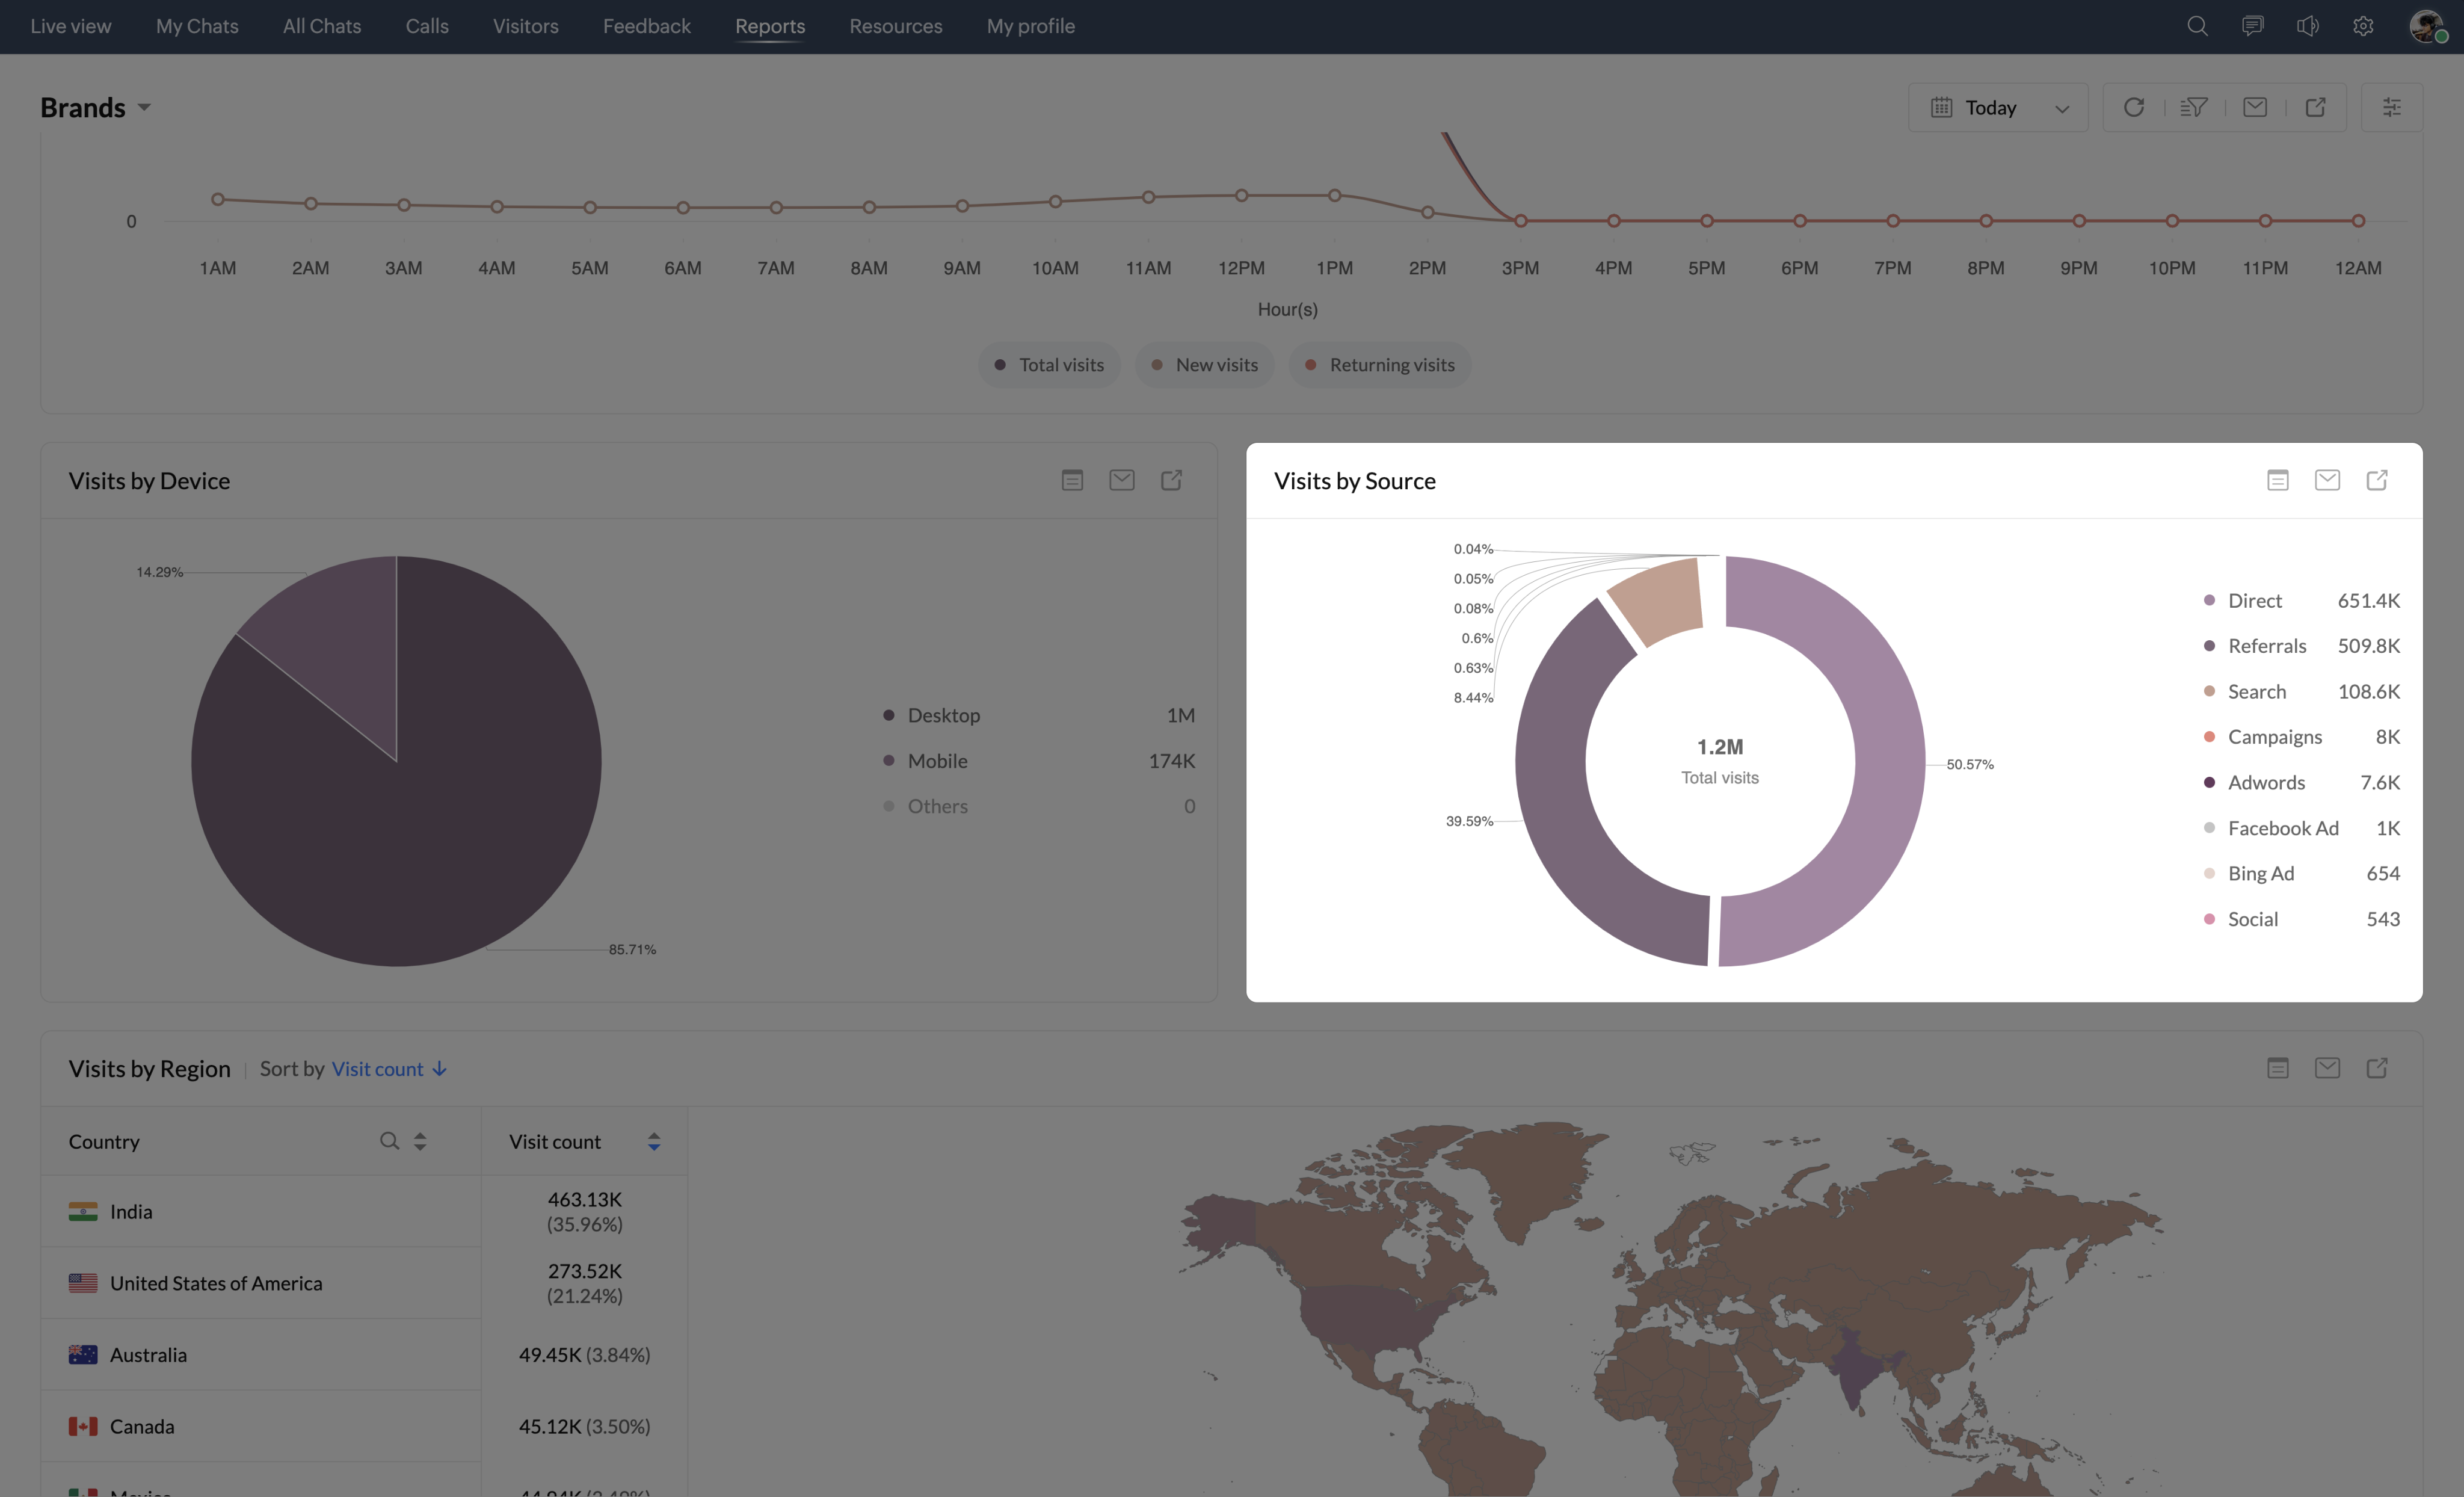Click email report icon in top toolbar
This screenshot has height=1497, width=2464.
pyautogui.click(x=2254, y=107)
